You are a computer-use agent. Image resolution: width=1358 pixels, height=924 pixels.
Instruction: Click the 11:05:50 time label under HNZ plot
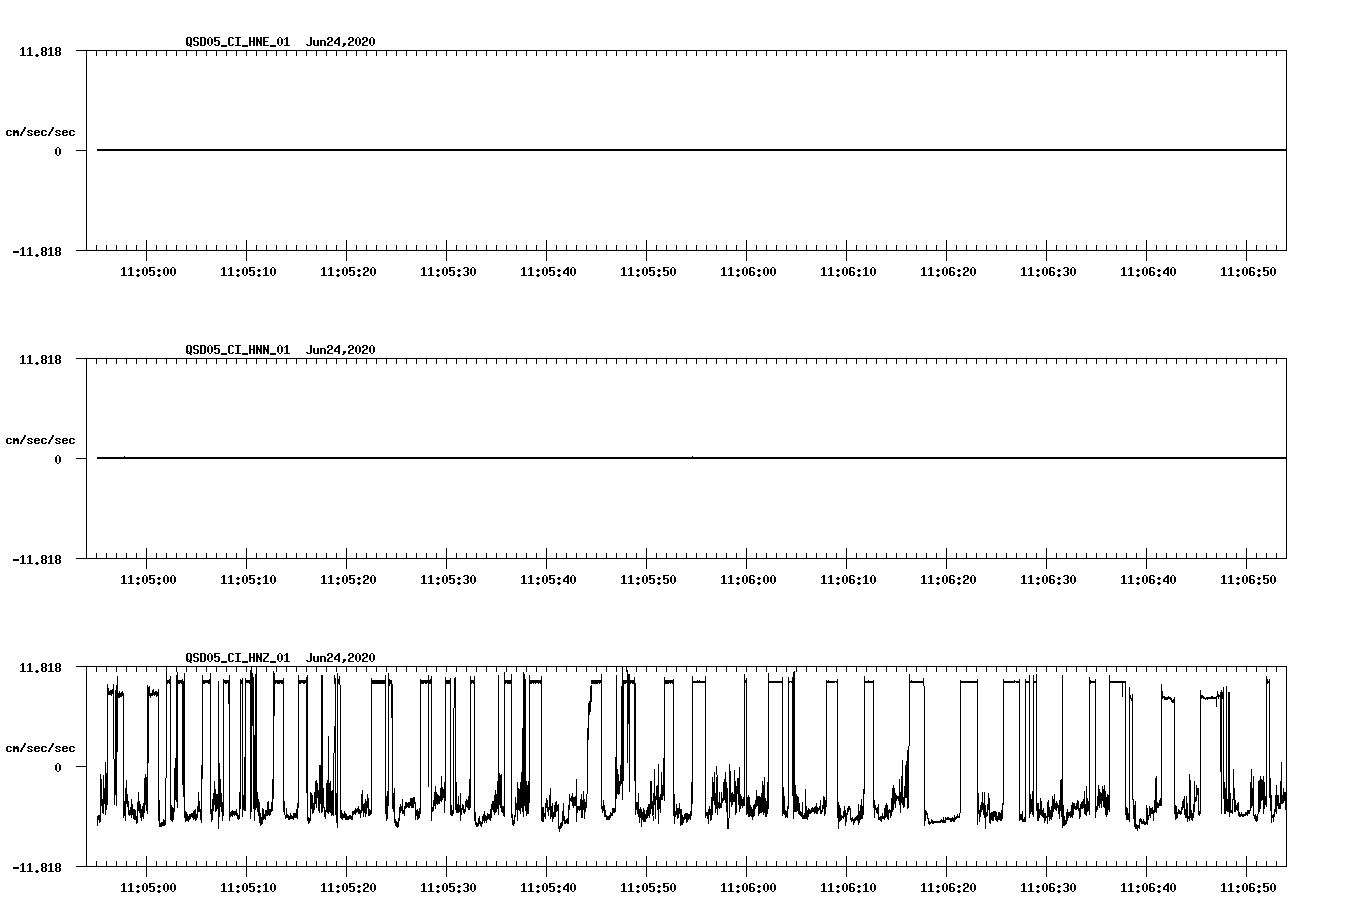tap(648, 888)
